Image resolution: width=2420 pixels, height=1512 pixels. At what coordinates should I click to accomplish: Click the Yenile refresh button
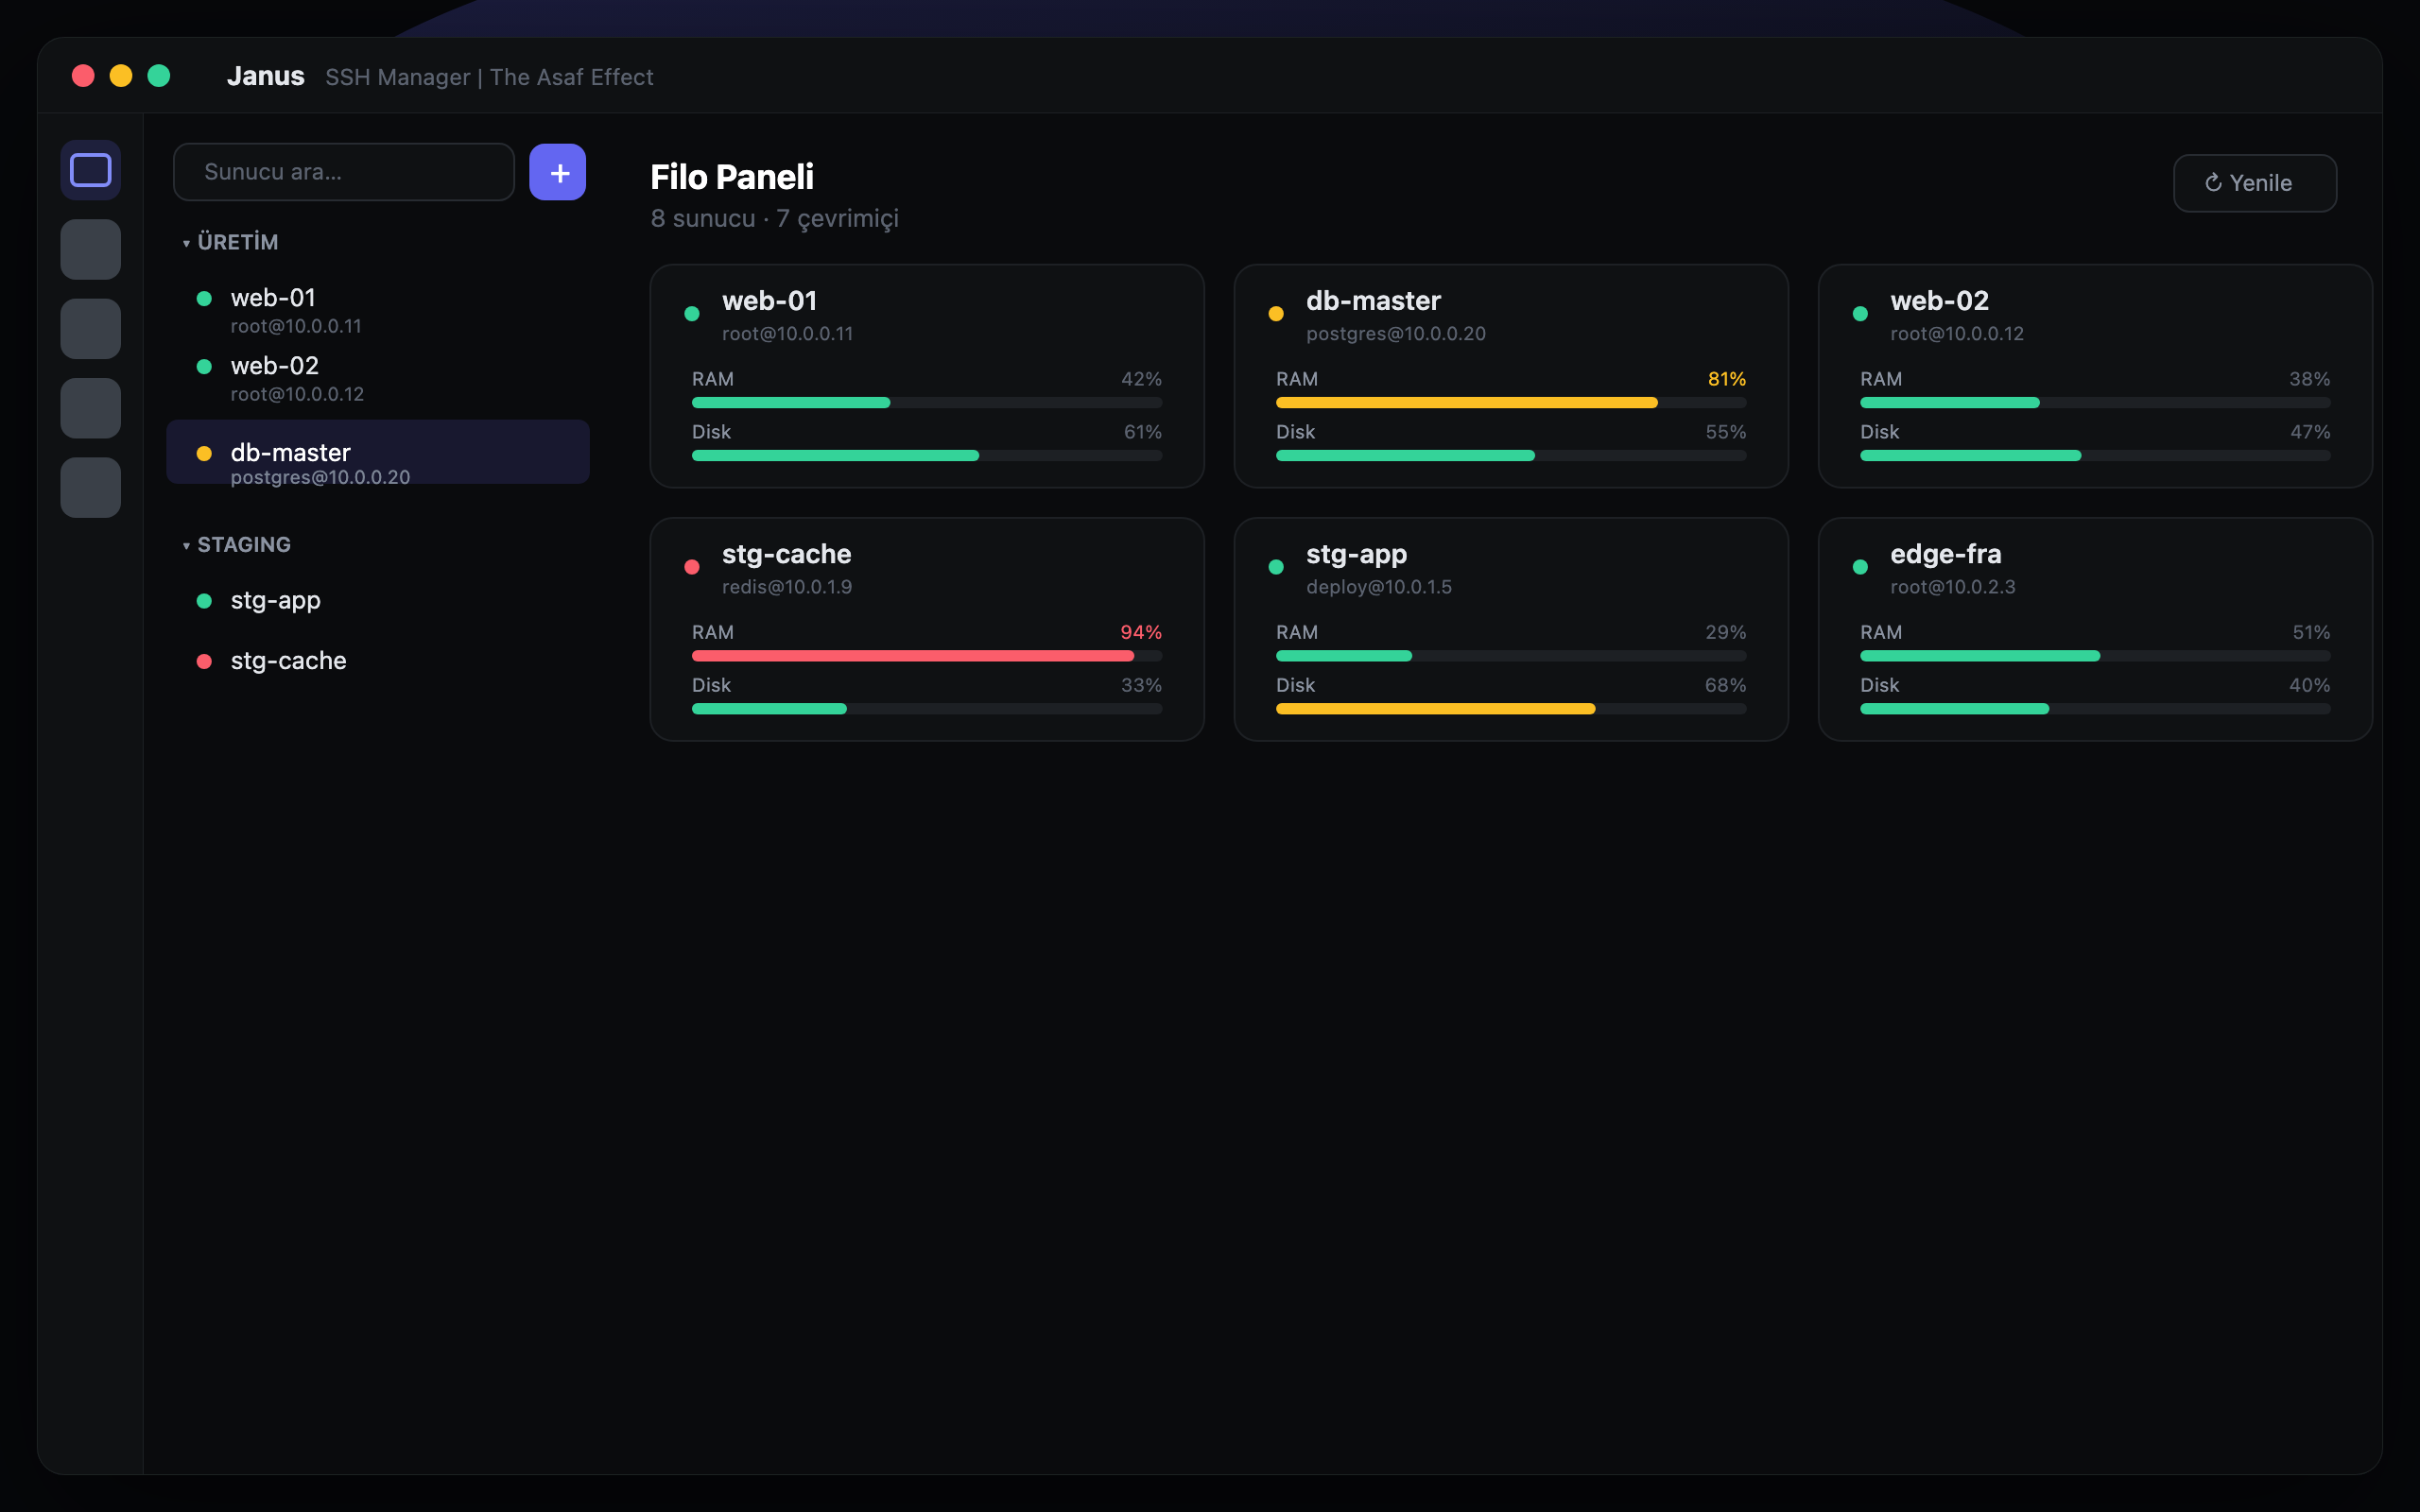tap(2255, 183)
